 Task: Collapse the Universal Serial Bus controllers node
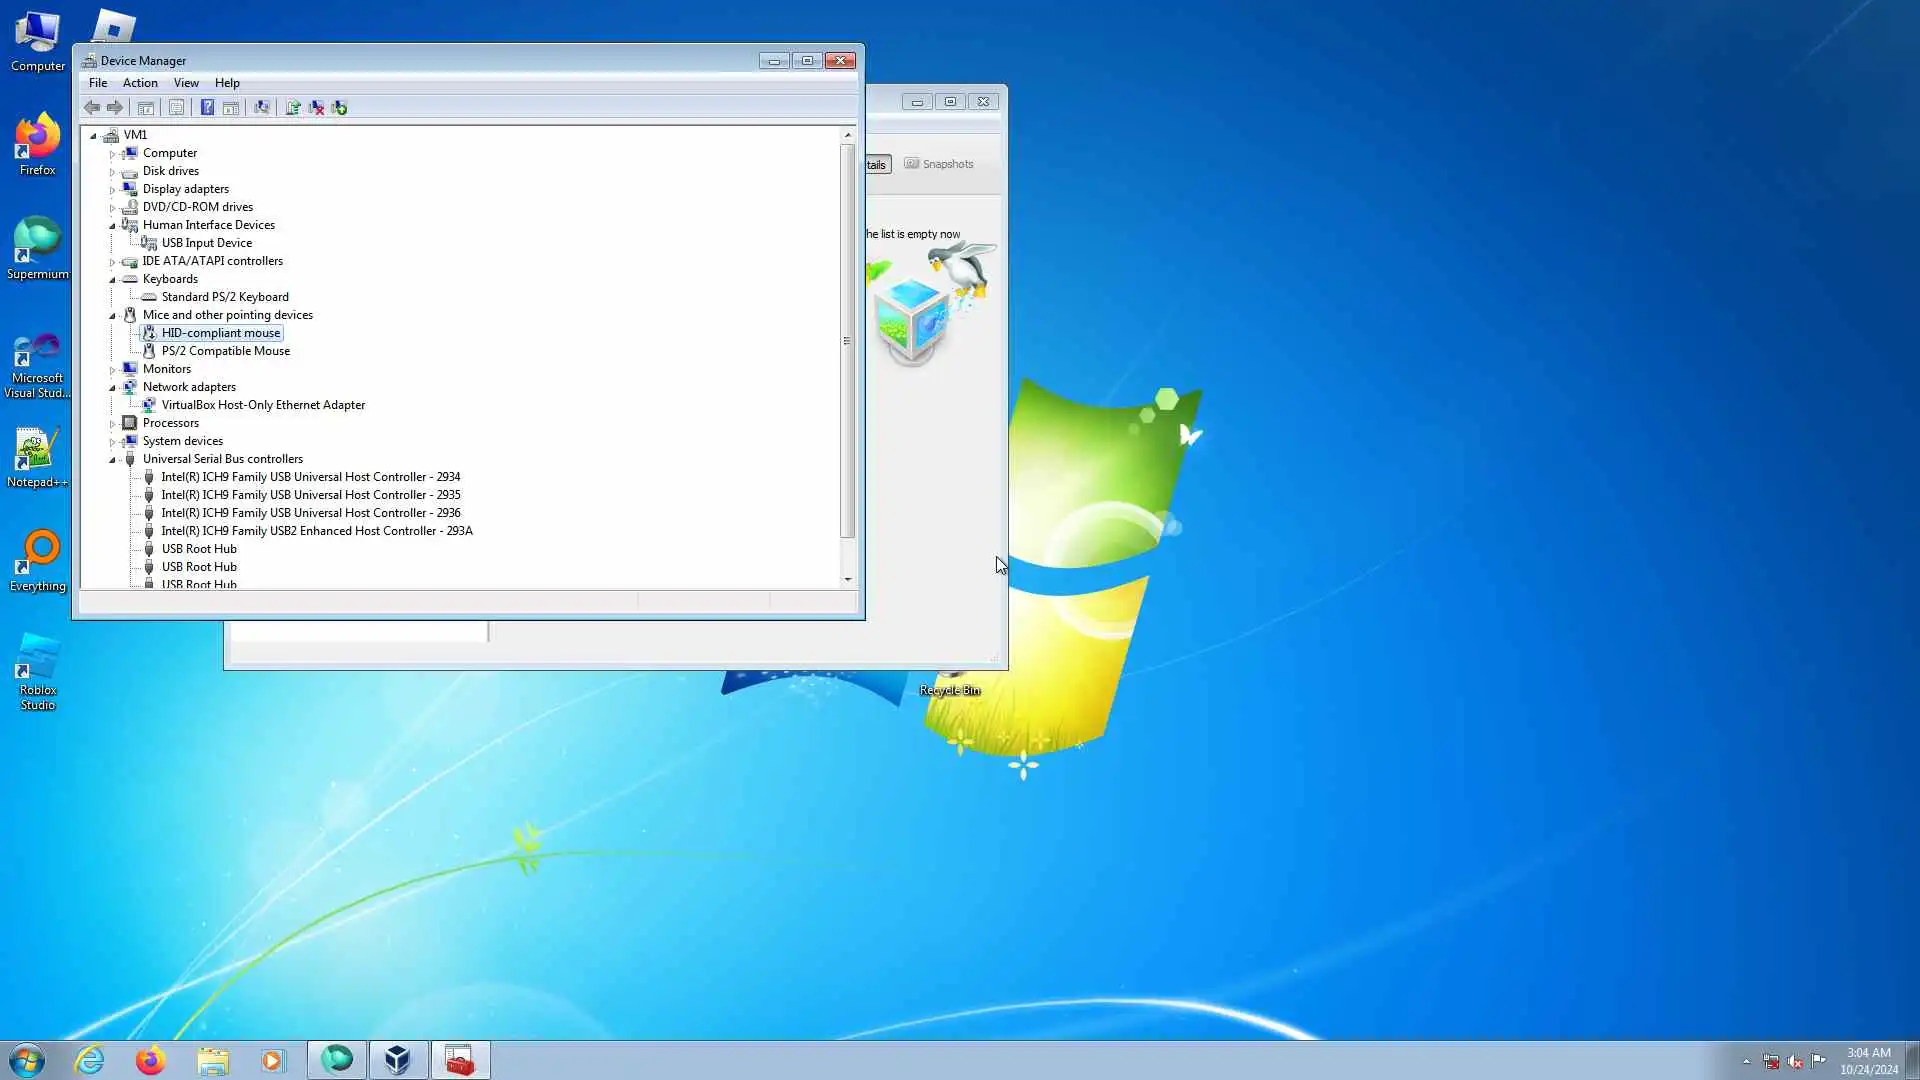click(112, 460)
